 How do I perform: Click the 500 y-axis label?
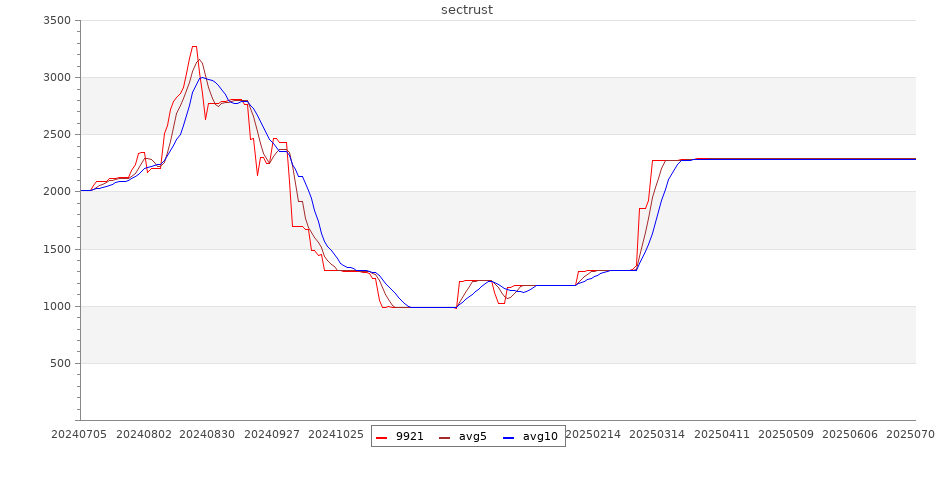[x=62, y=363]
